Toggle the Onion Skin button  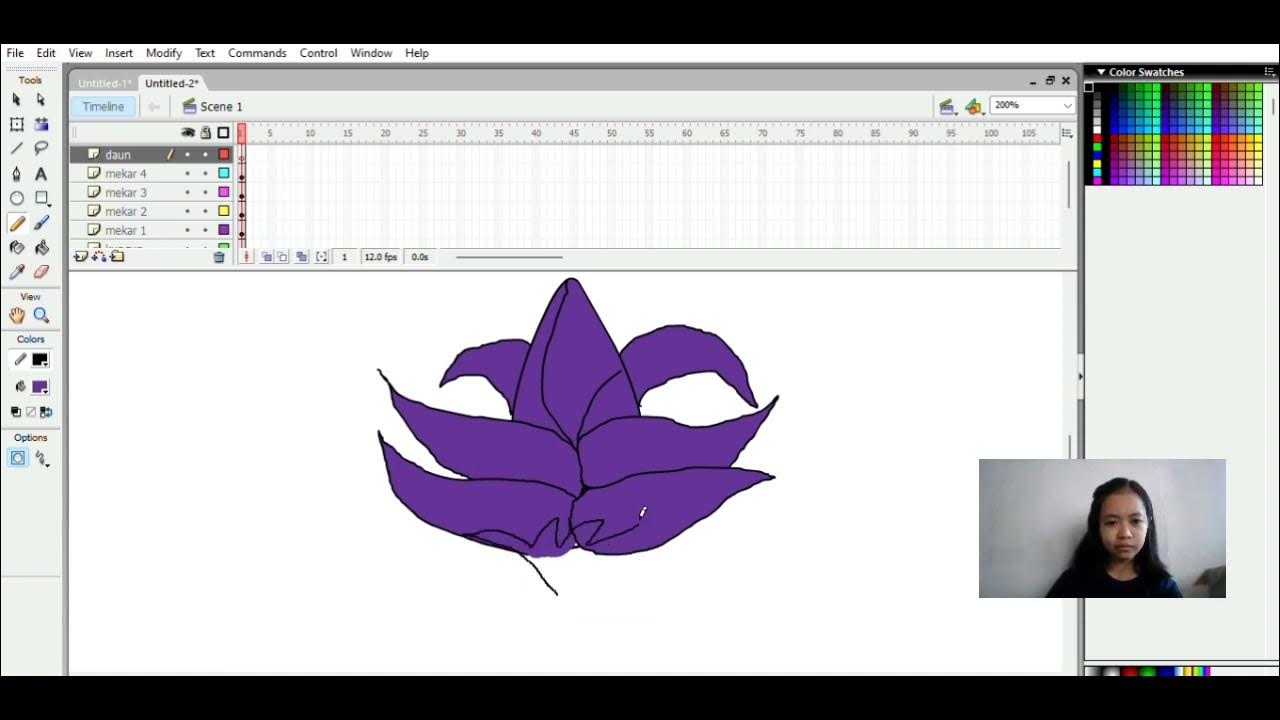tap(267, 257)
